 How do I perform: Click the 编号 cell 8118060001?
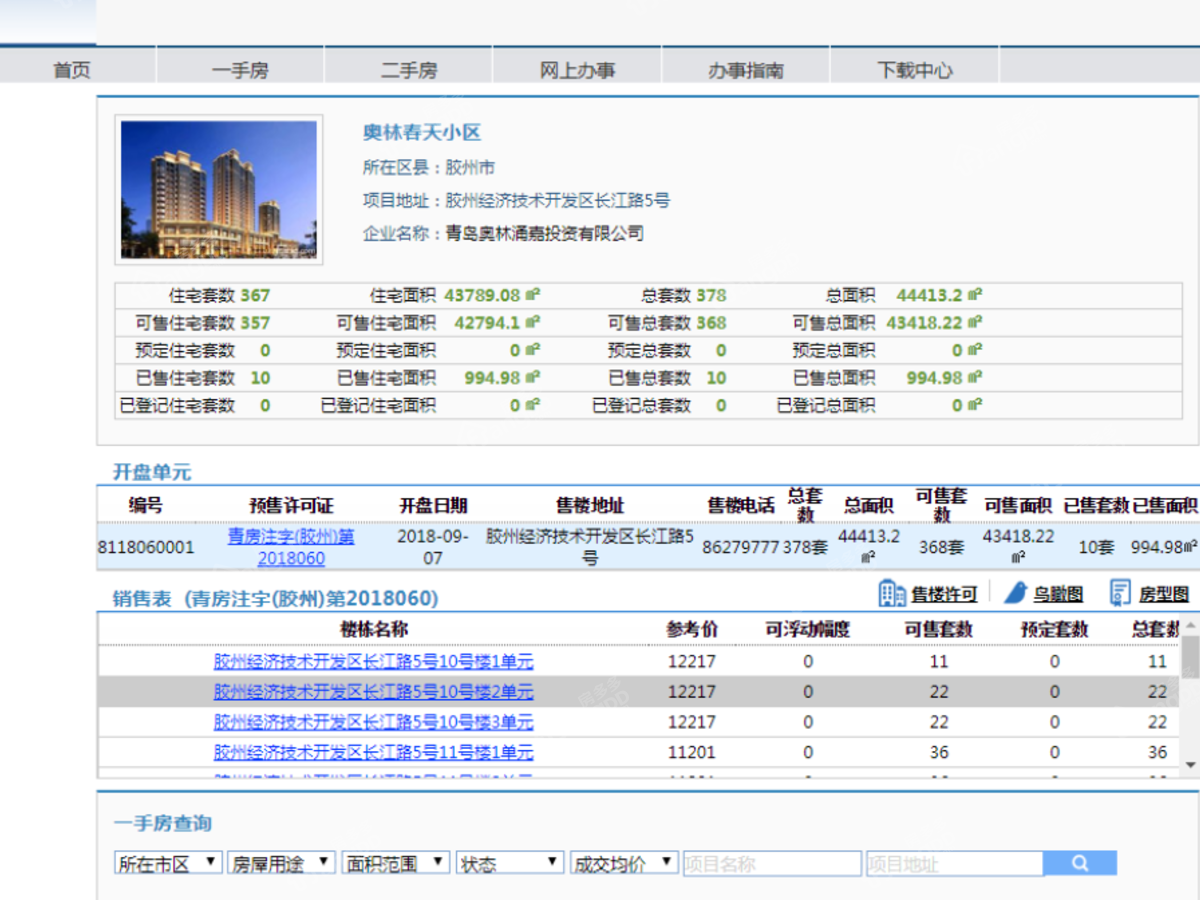point(146,547)
